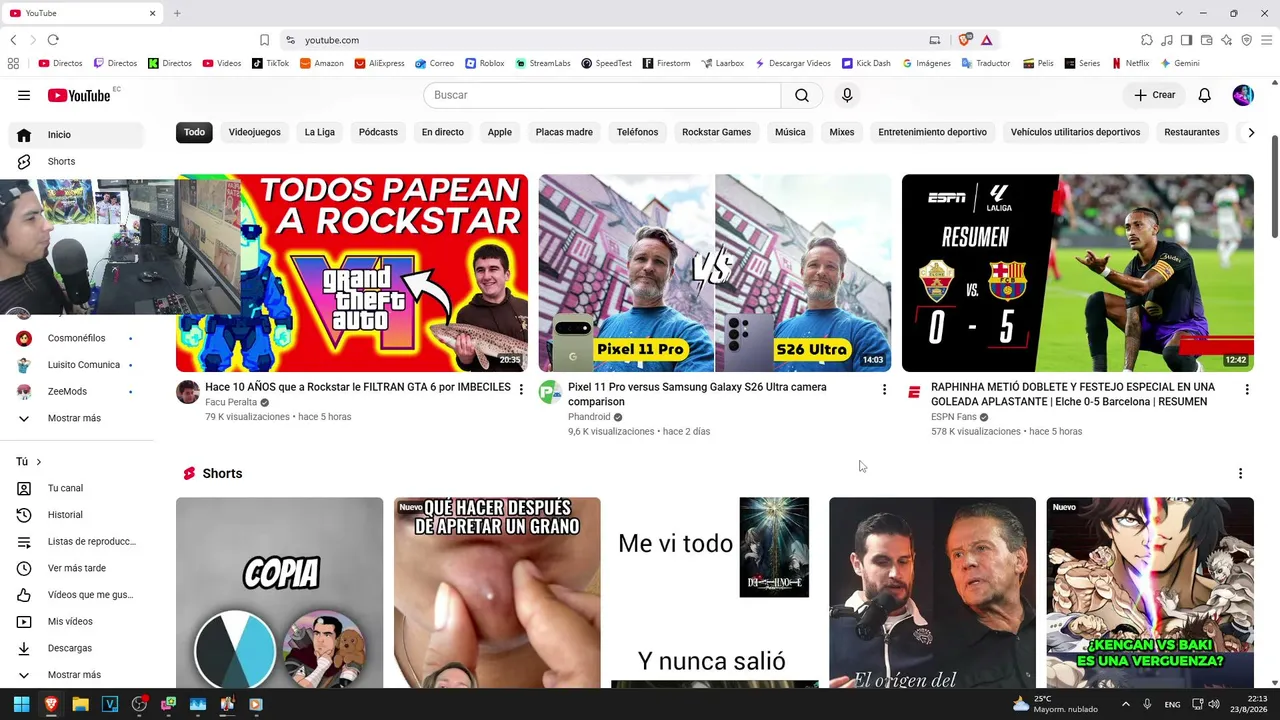The width and height of the screenshot is (1280, 720).
Task: Toggle the browser sidebar panel
Action: click(1186, 40)
